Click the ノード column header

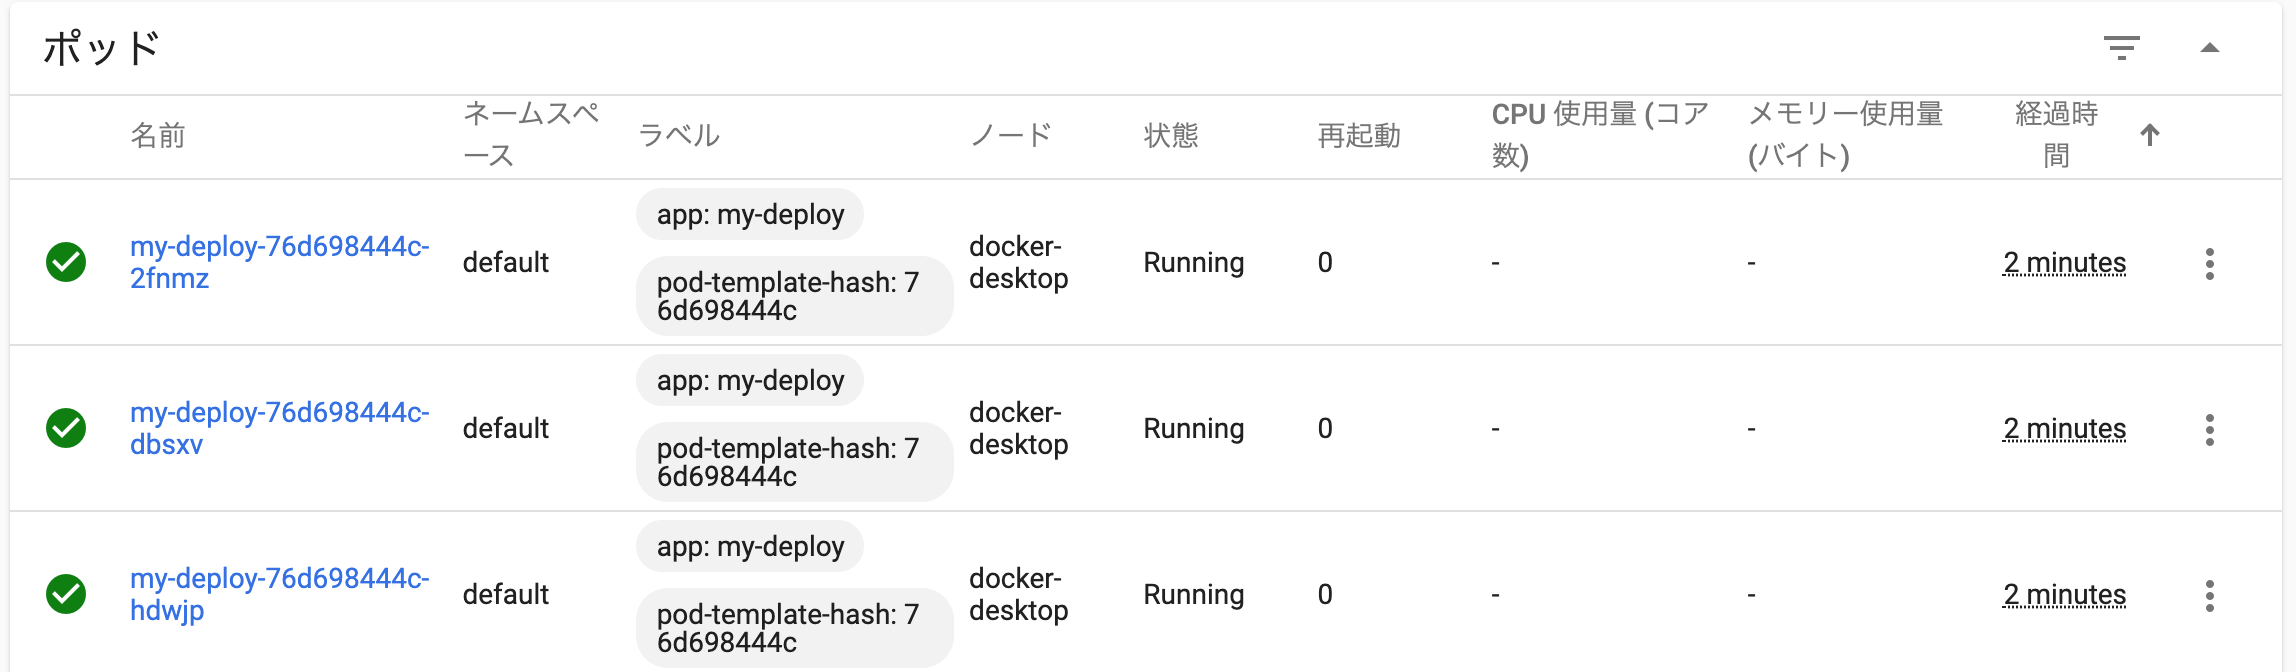point(1011,135)
